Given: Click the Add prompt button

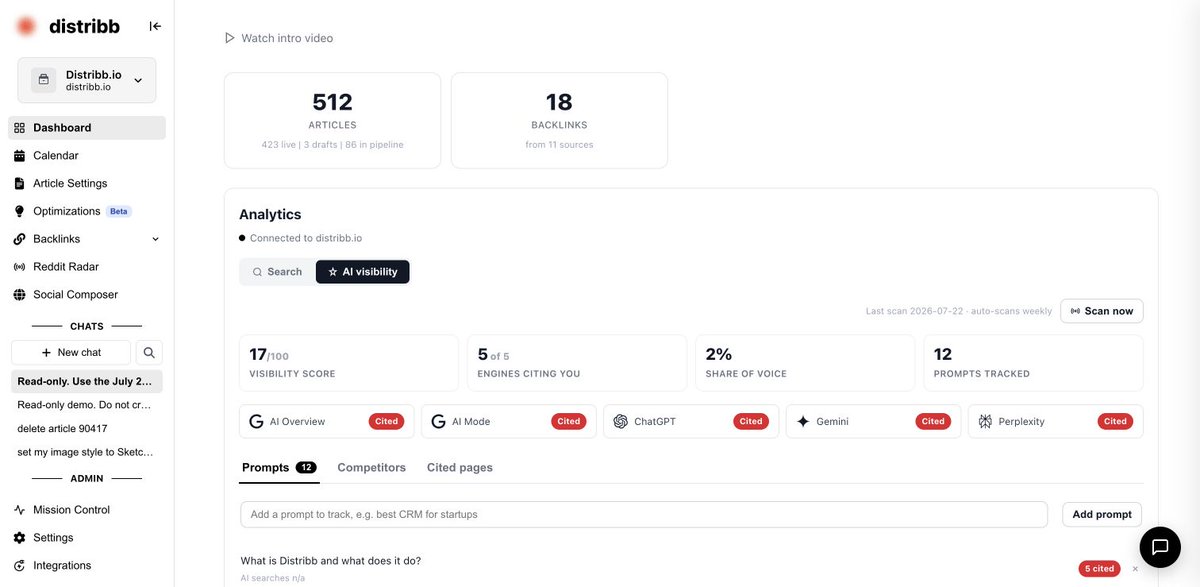Looking at the screenshot, I should (1102, 515).
